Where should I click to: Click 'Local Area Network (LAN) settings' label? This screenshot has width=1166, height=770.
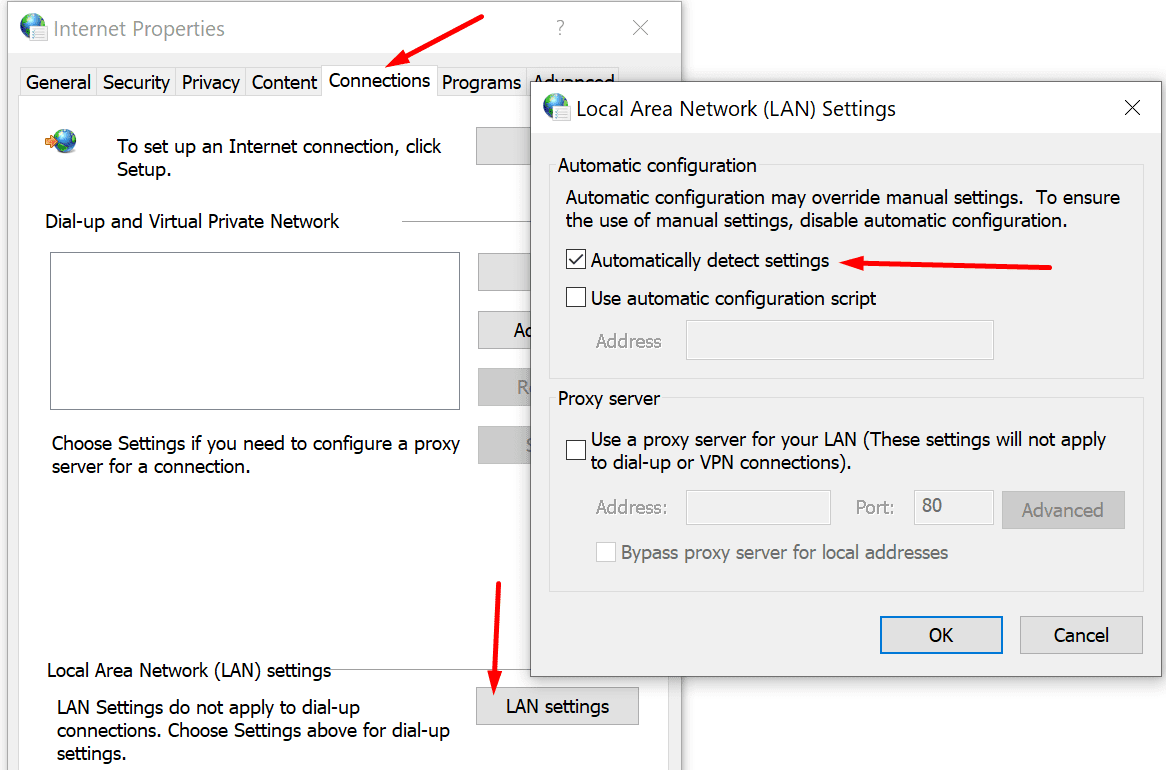[189, 670]
